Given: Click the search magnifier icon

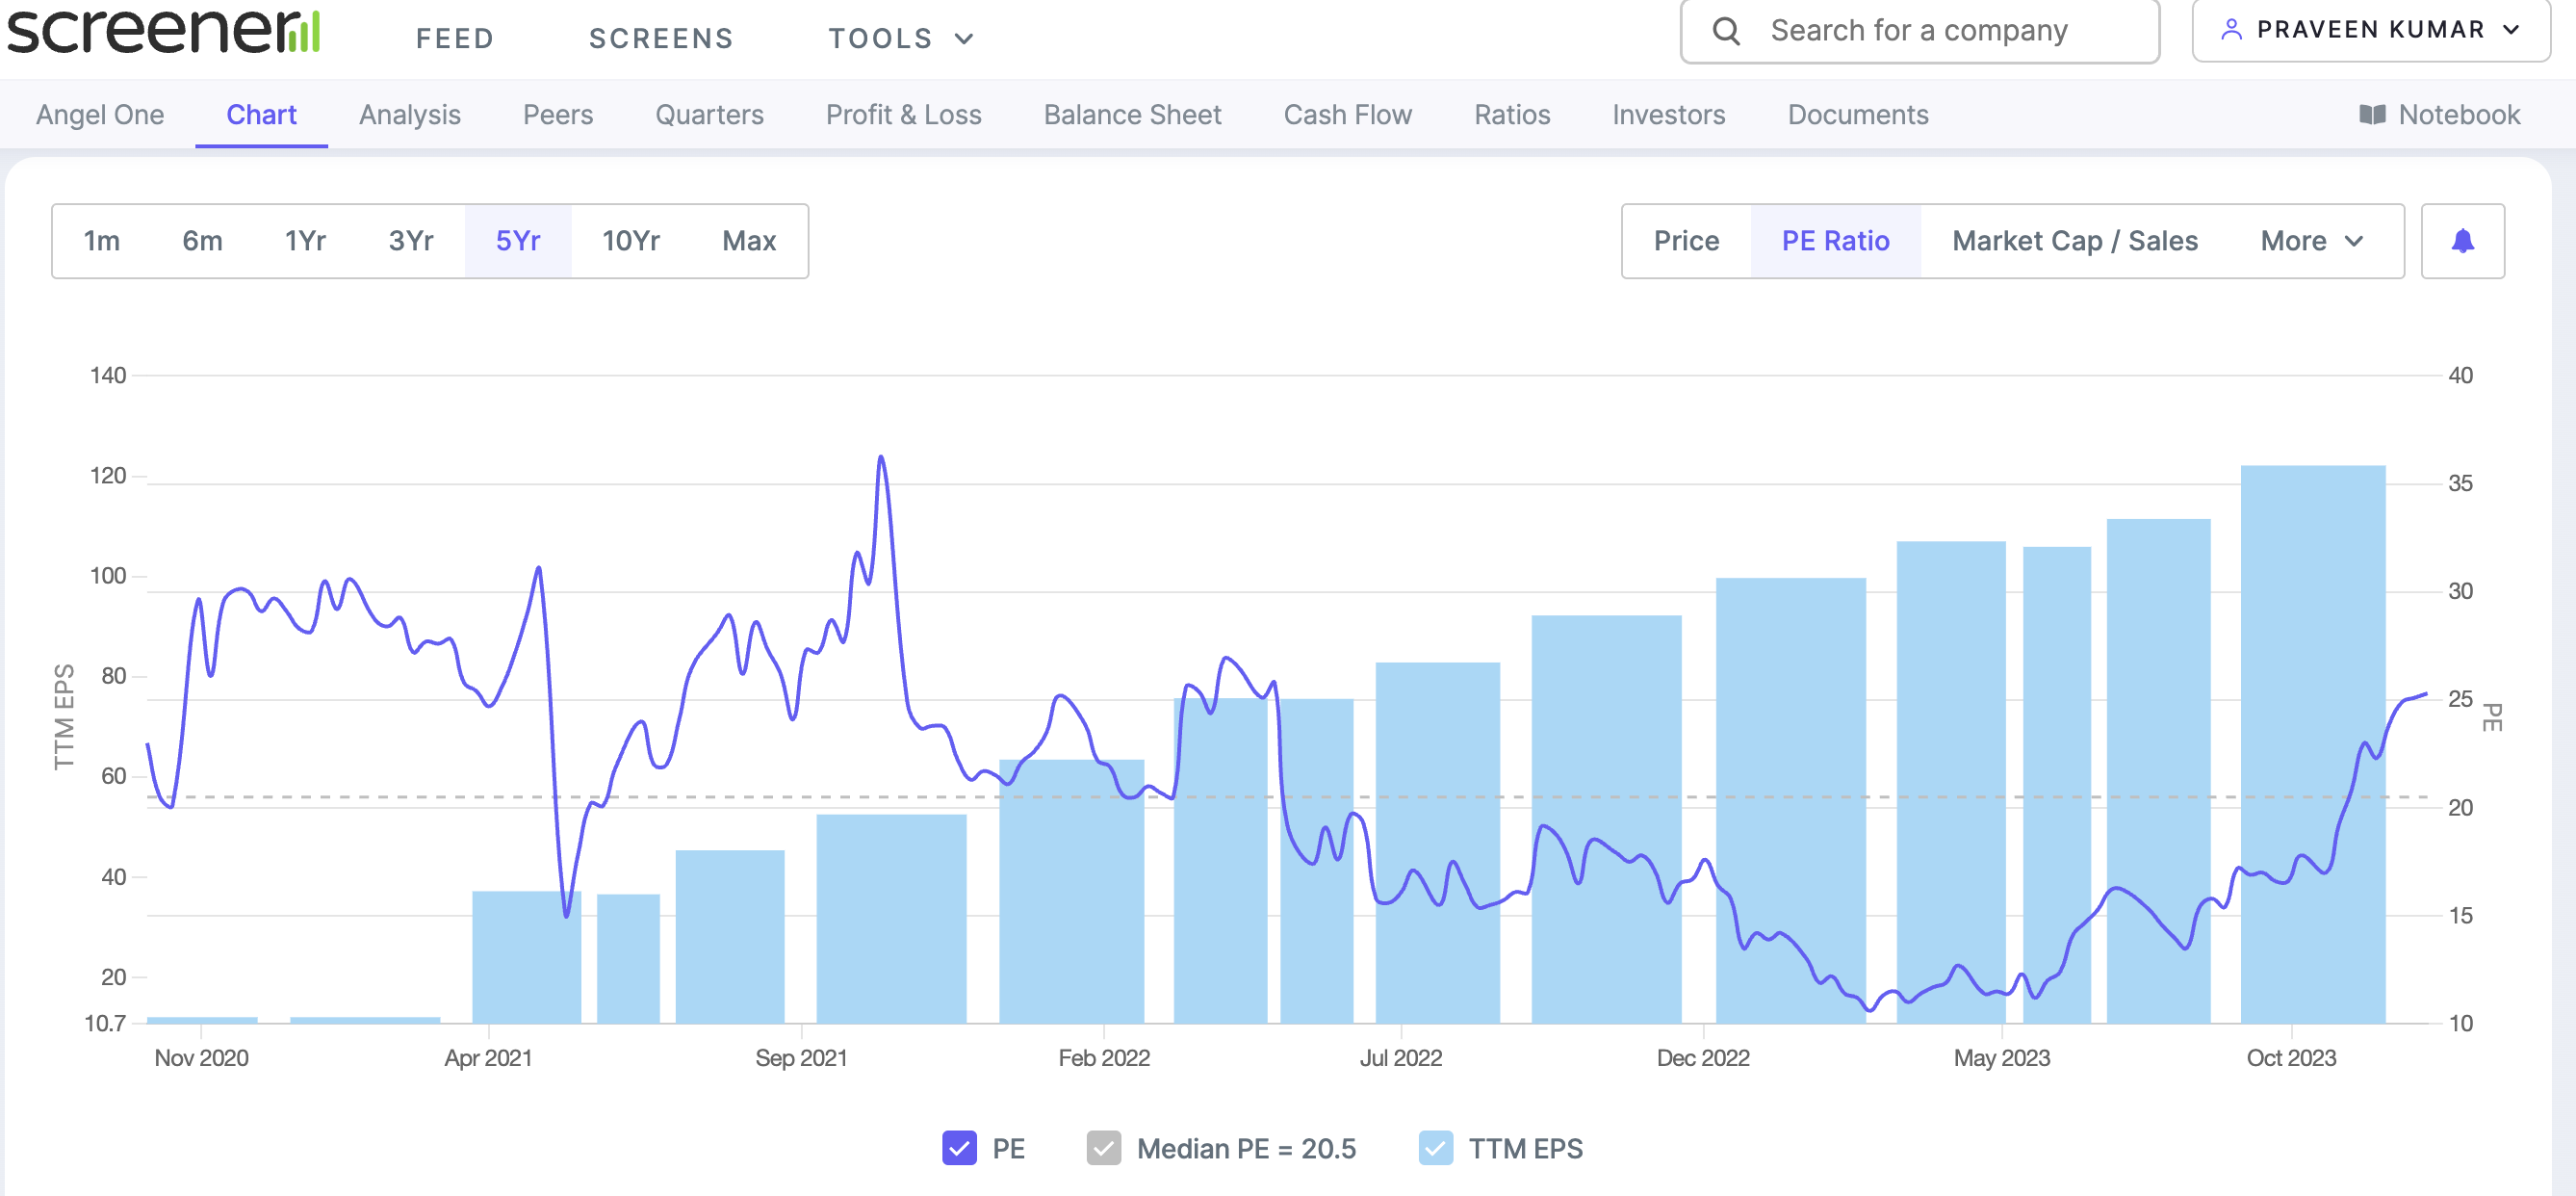Looking at the screenshot, I should (1725, 31).
